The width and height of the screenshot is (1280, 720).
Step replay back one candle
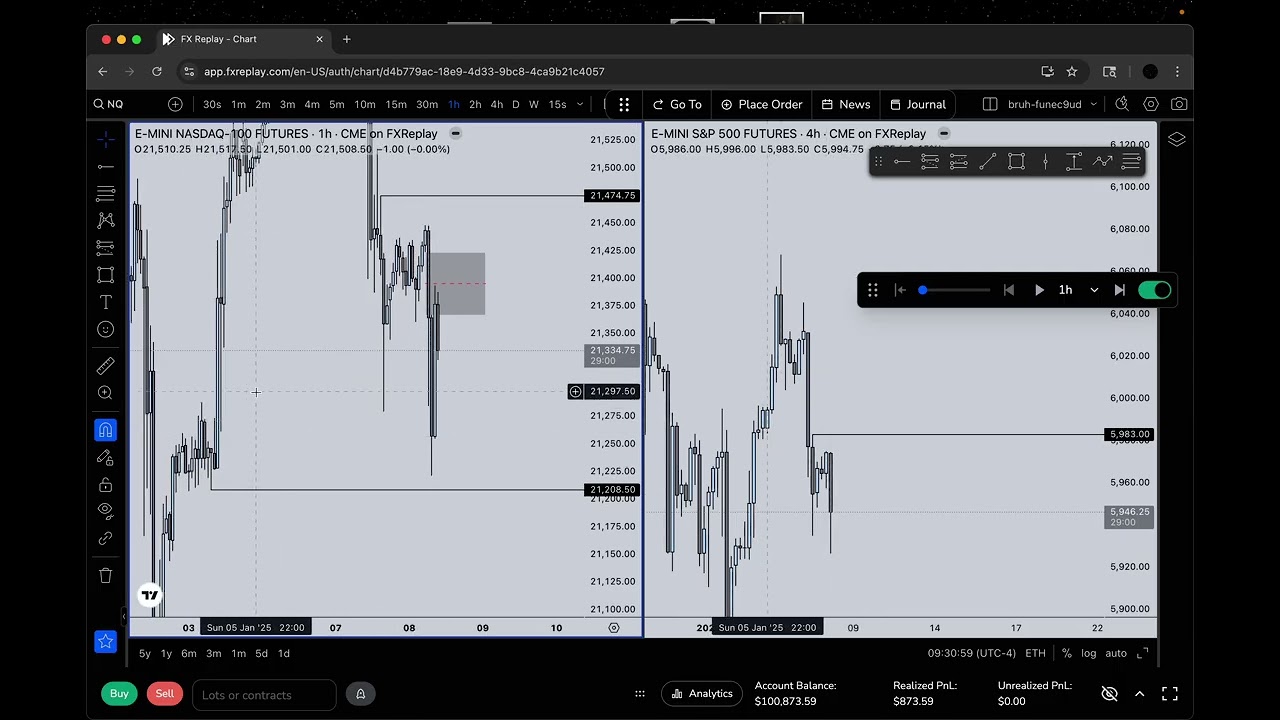[1009, 290]
